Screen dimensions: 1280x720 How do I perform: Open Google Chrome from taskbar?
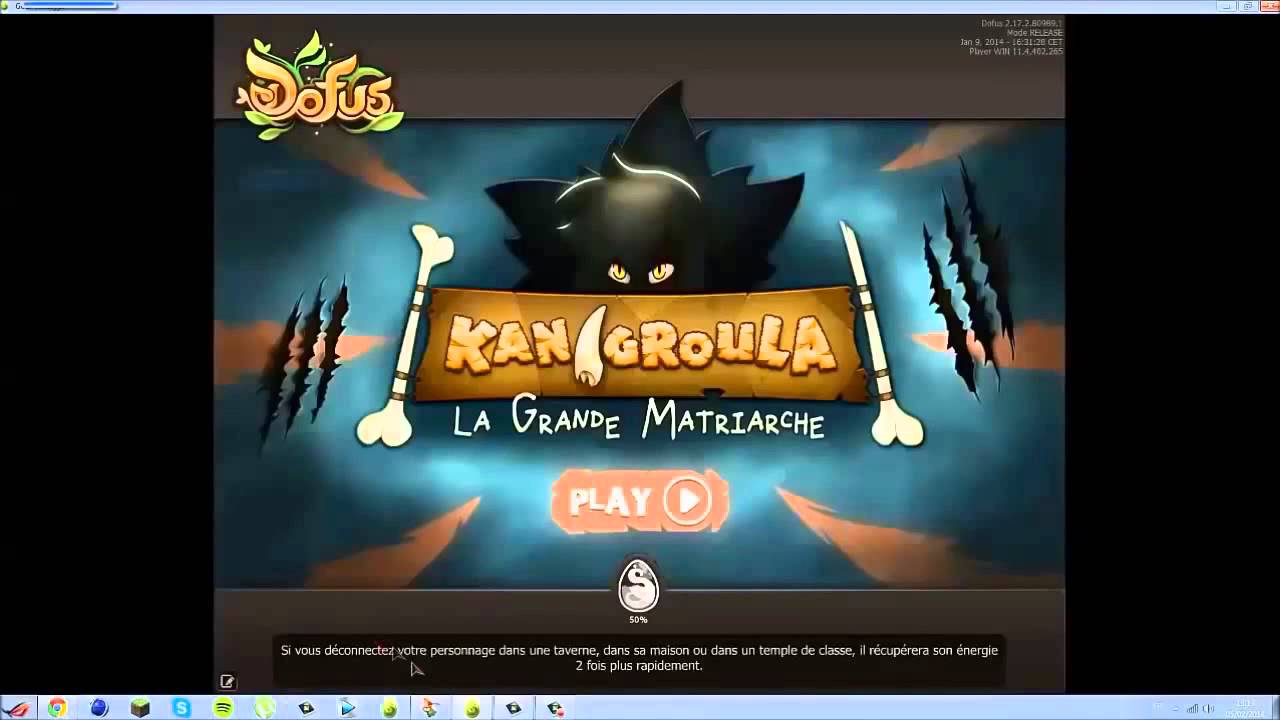coord(57,708)
